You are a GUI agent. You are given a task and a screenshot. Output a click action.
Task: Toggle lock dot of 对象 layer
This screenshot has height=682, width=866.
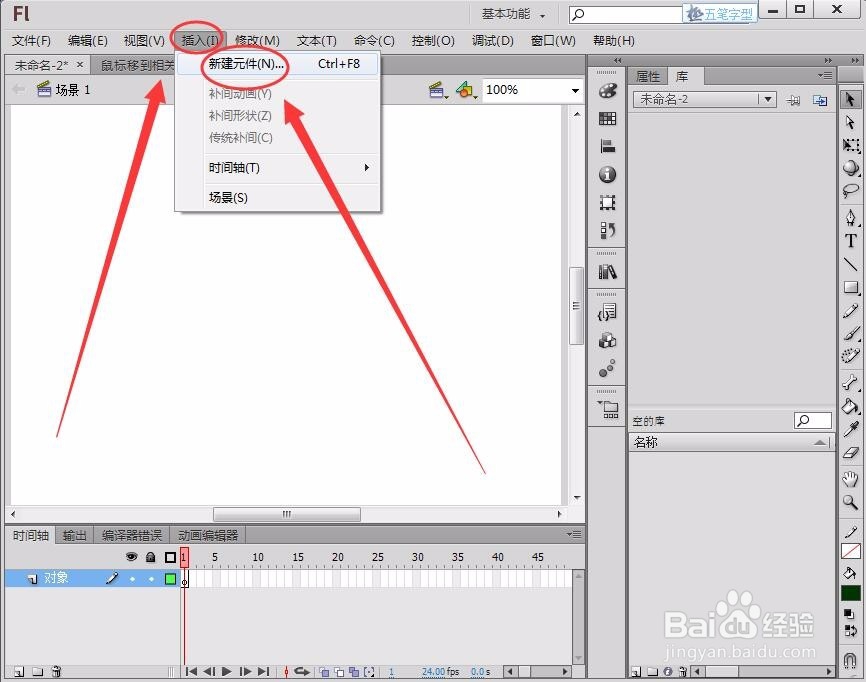[x=151, y=579]
